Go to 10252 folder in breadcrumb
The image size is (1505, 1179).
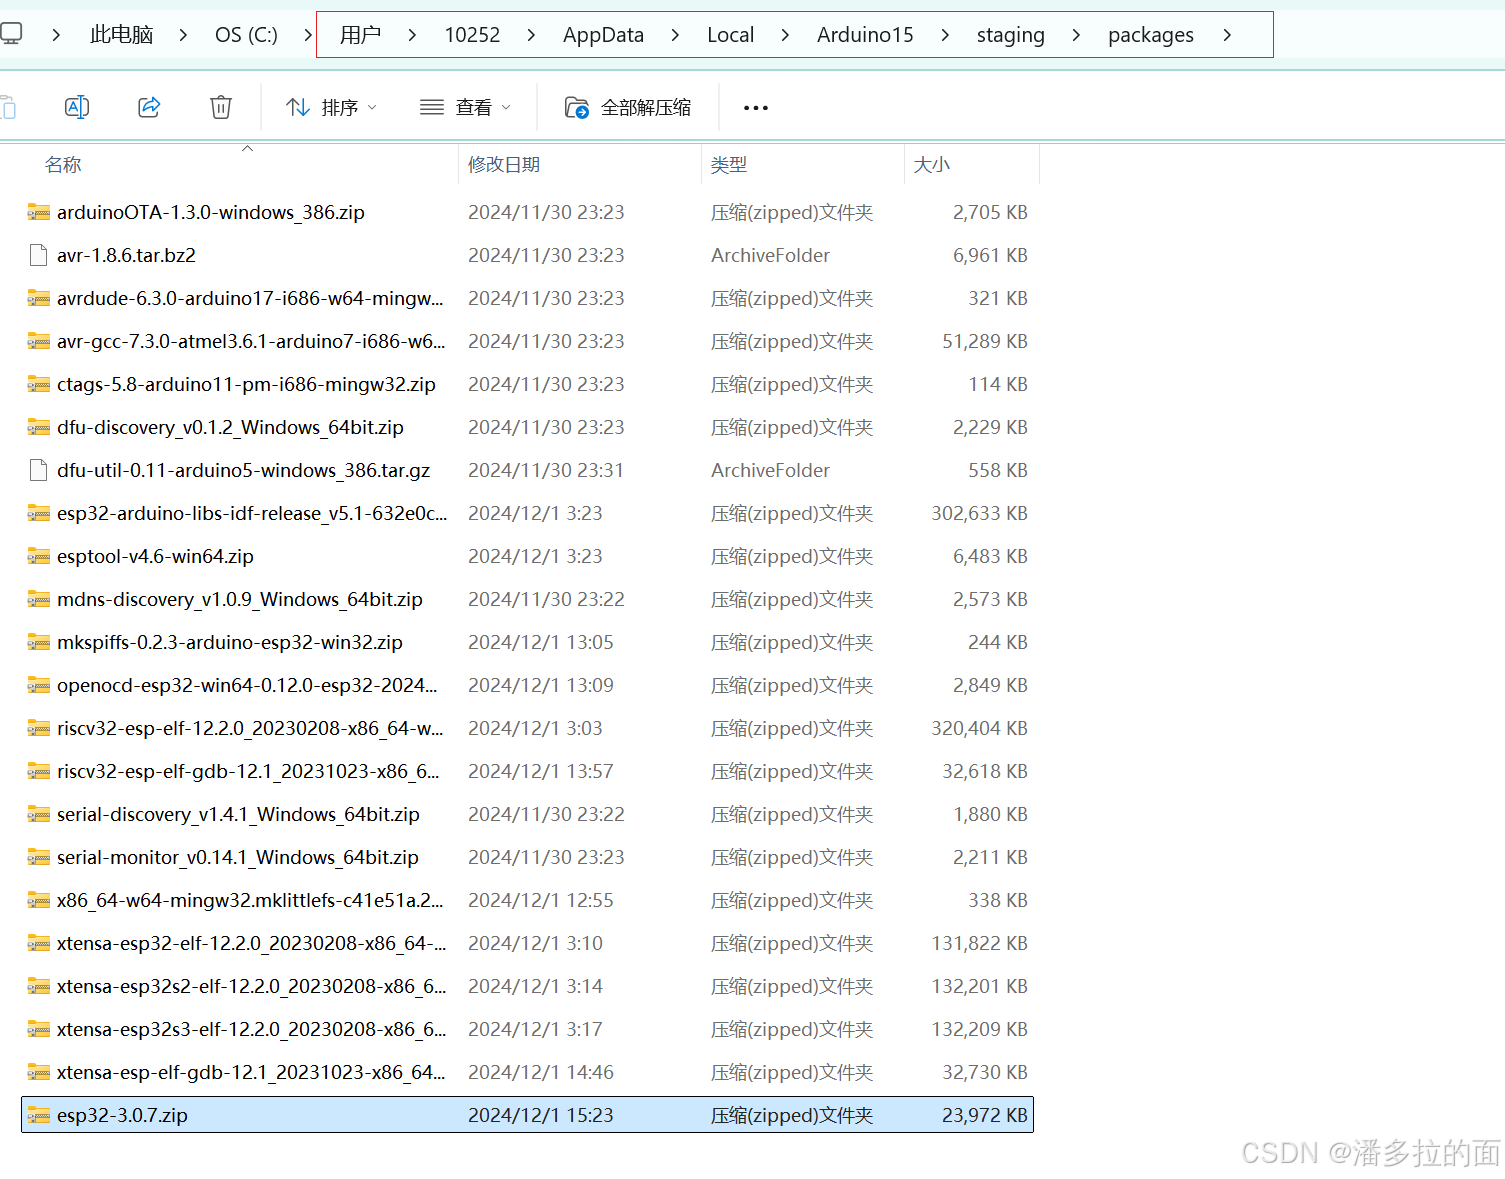point(472,35)
